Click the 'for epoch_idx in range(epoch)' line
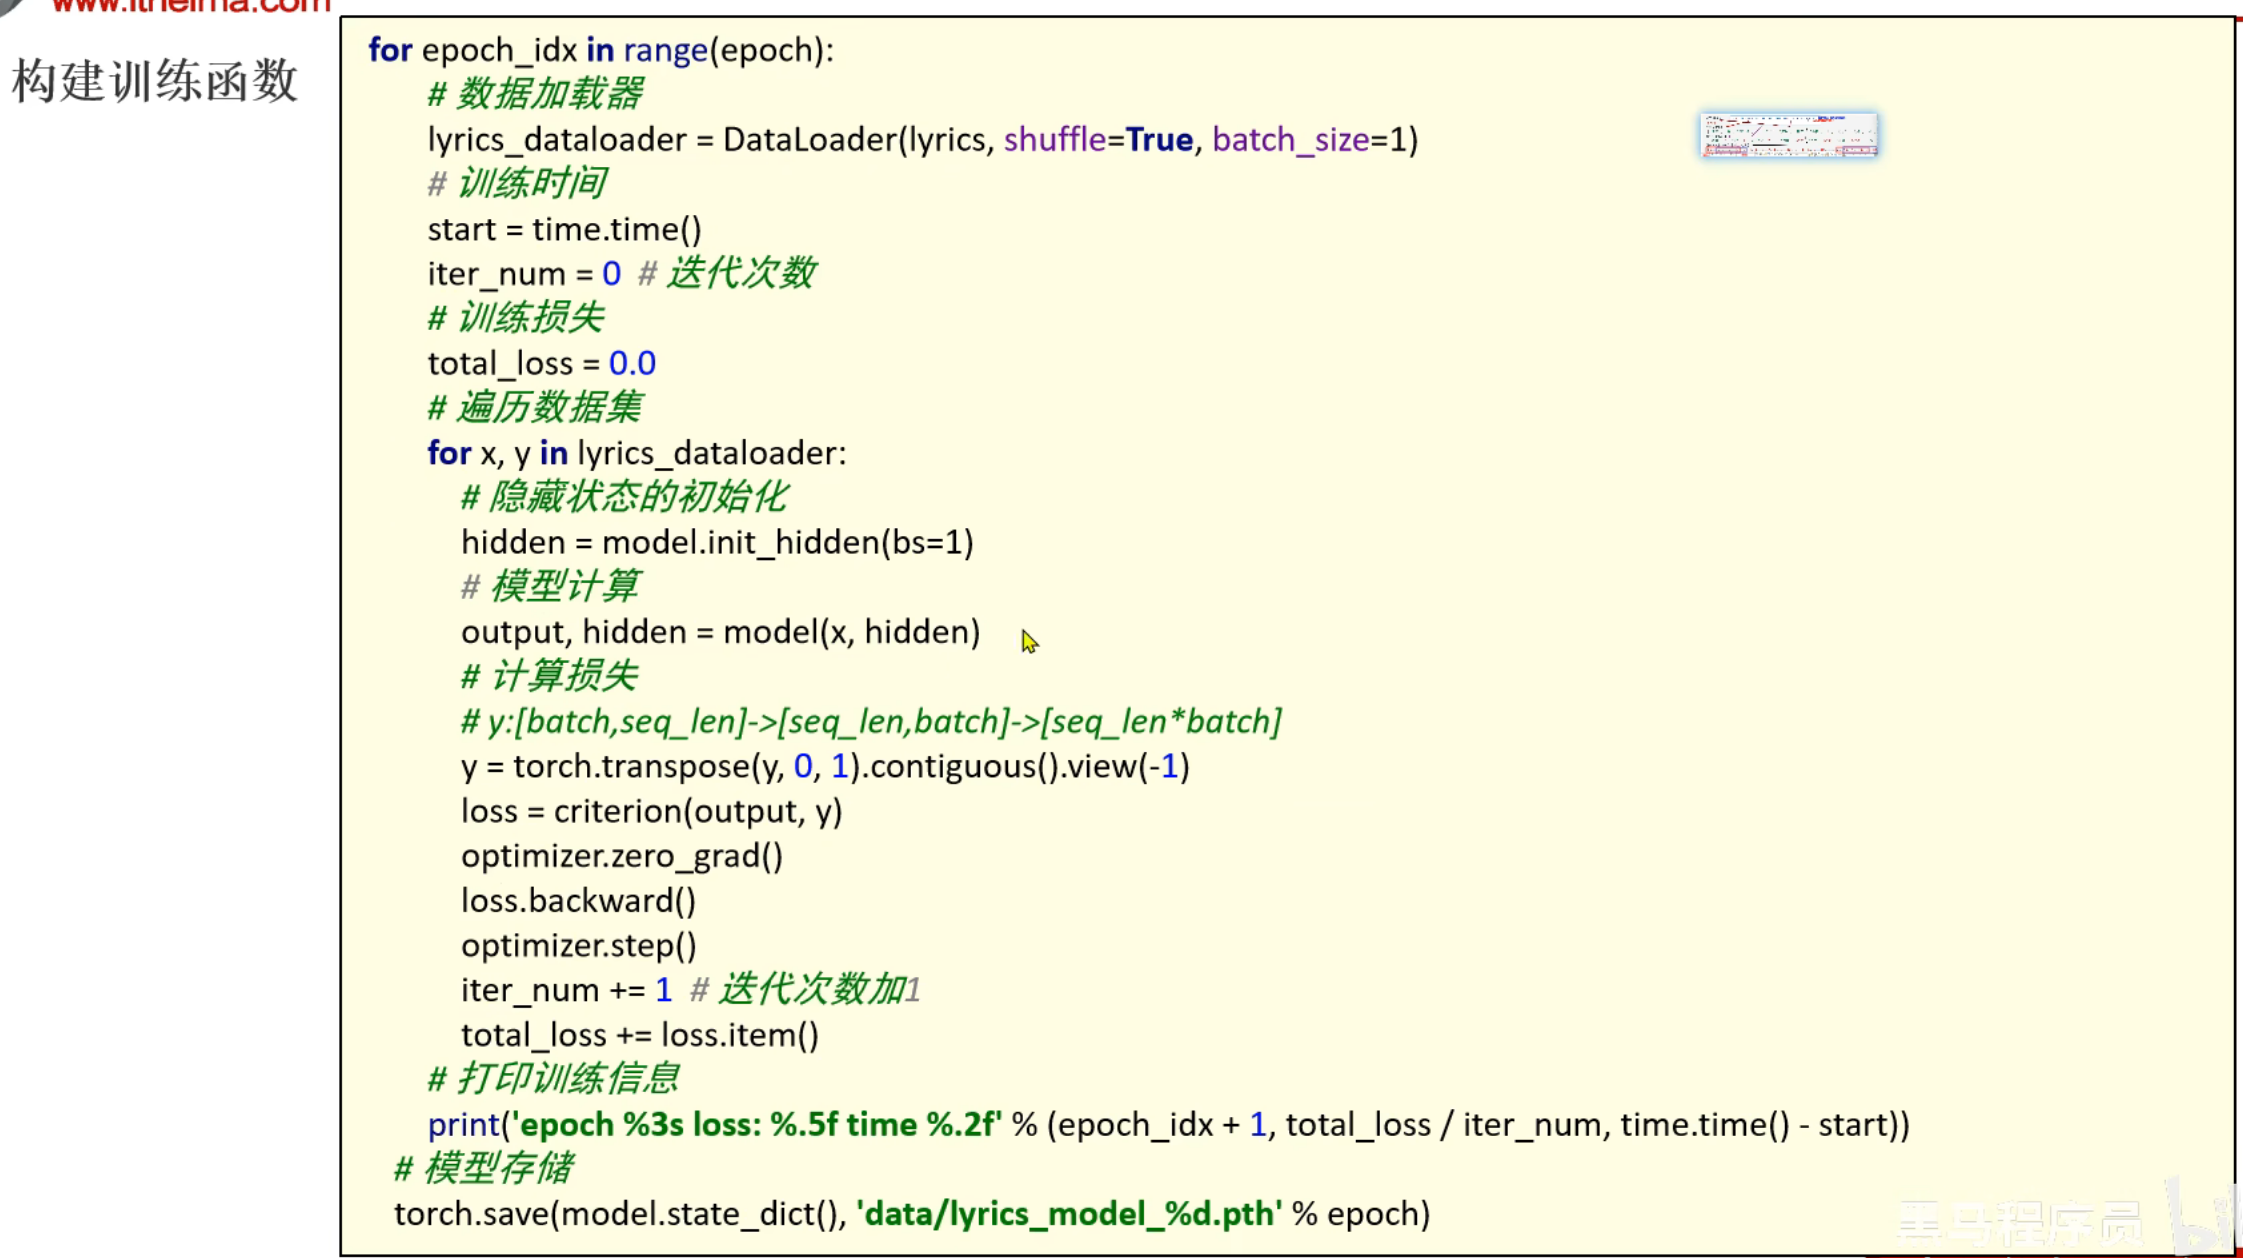The height and width of the screenshot is (1258, 2243). (x=600, y=50)
